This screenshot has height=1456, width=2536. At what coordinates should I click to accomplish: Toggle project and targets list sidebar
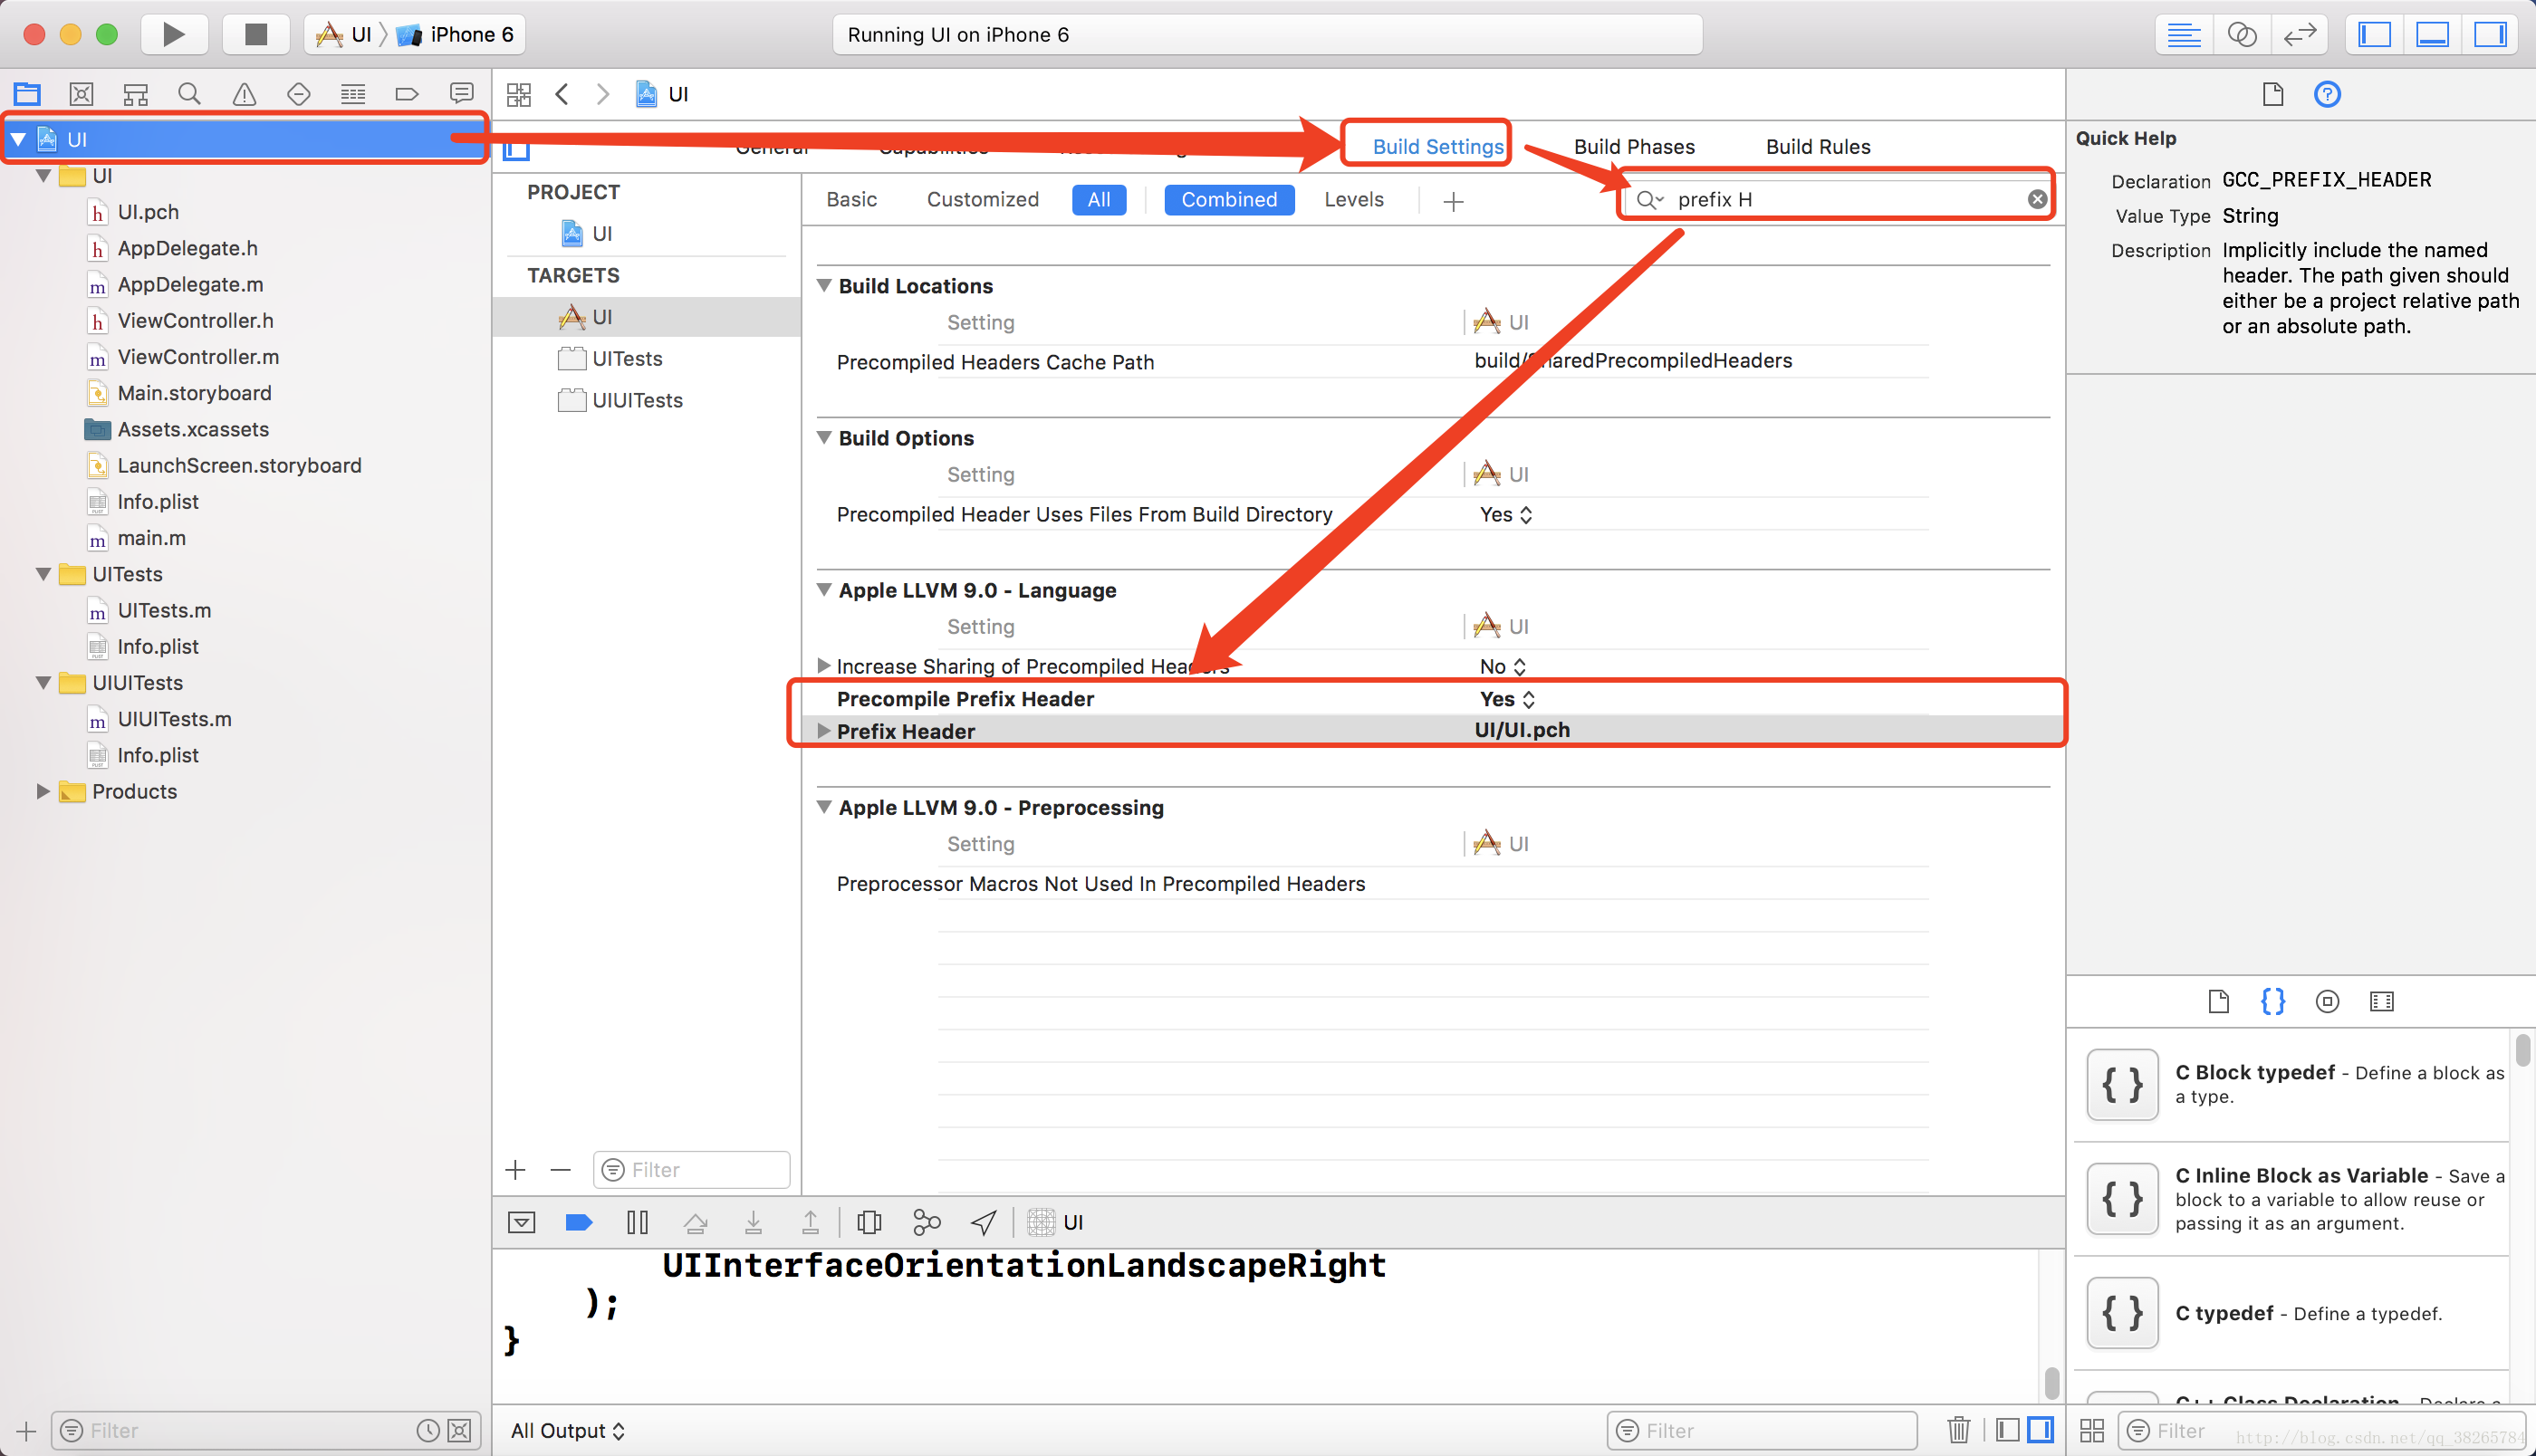point(516,149)
